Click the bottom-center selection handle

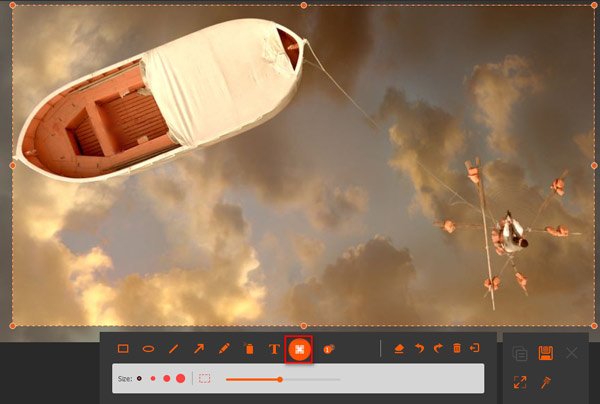point(303,326)
